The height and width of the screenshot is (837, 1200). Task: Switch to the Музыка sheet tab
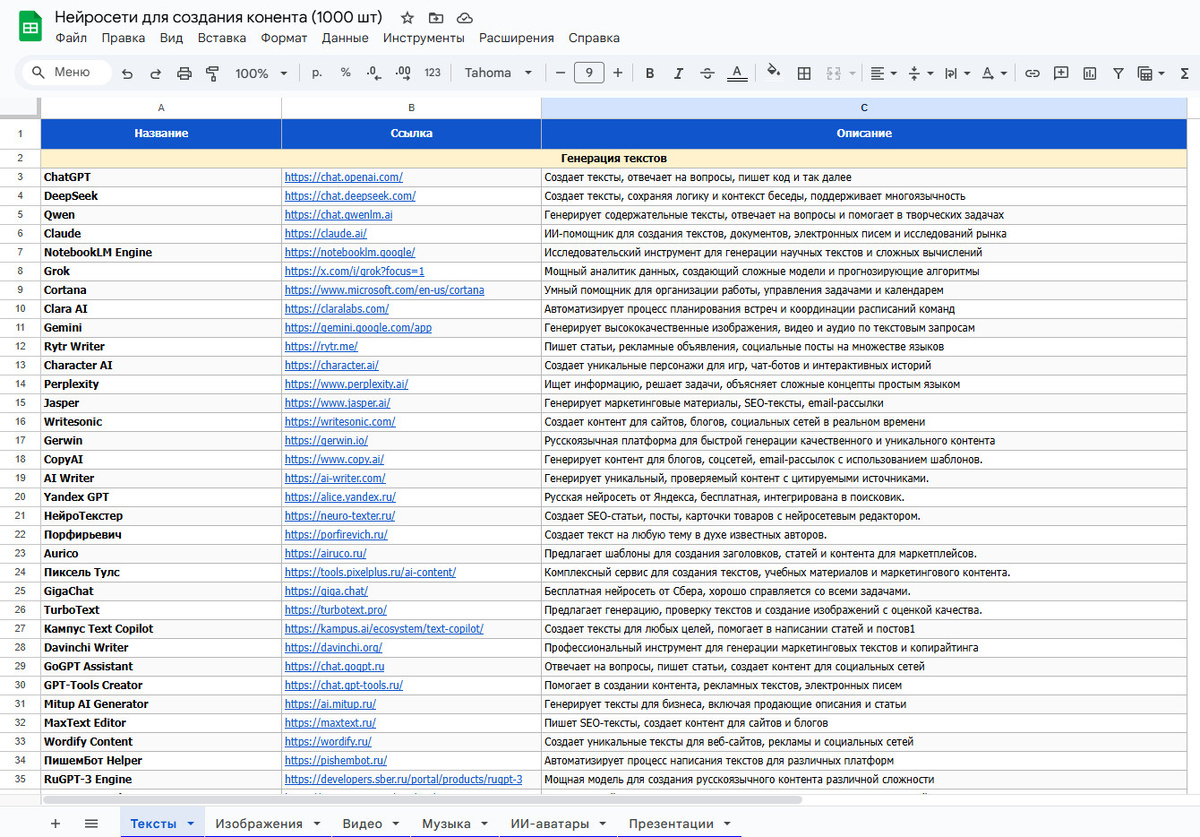click(446, 824)
